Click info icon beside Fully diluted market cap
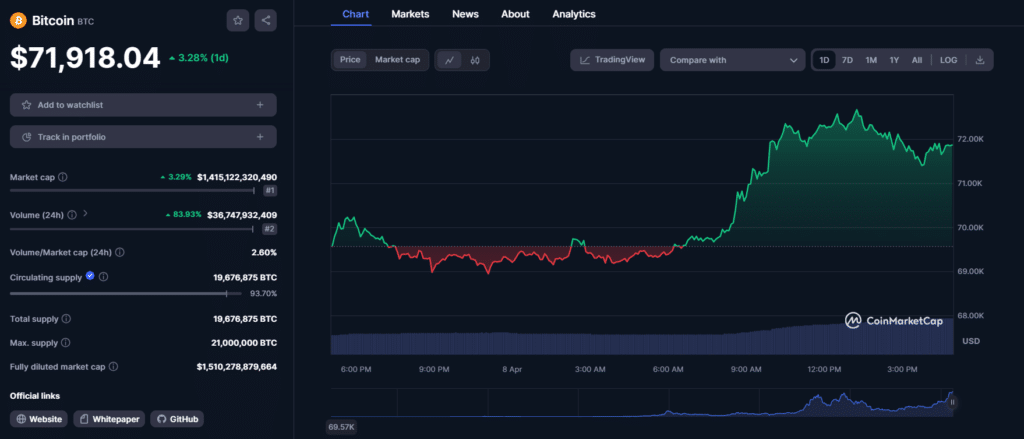The image size is (1024, 439). (113, 367)
